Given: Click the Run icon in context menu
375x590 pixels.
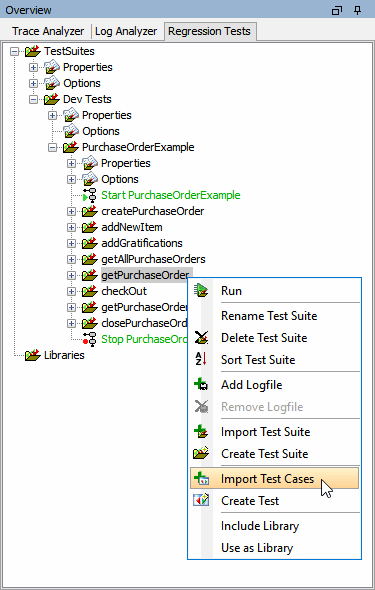Looking at the screenshot, I should (201, 290).
